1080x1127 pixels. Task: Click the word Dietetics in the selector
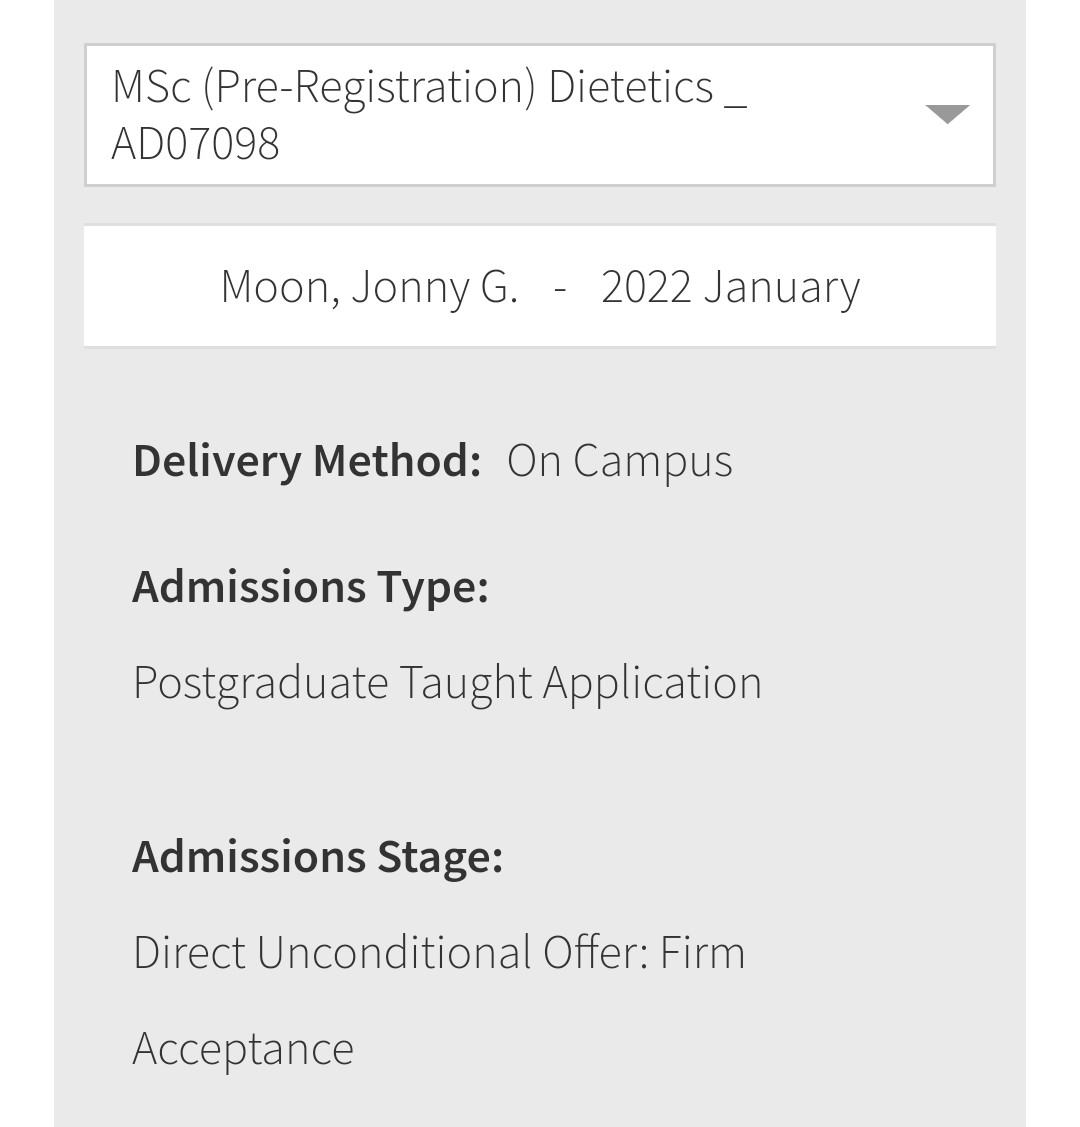630,87
